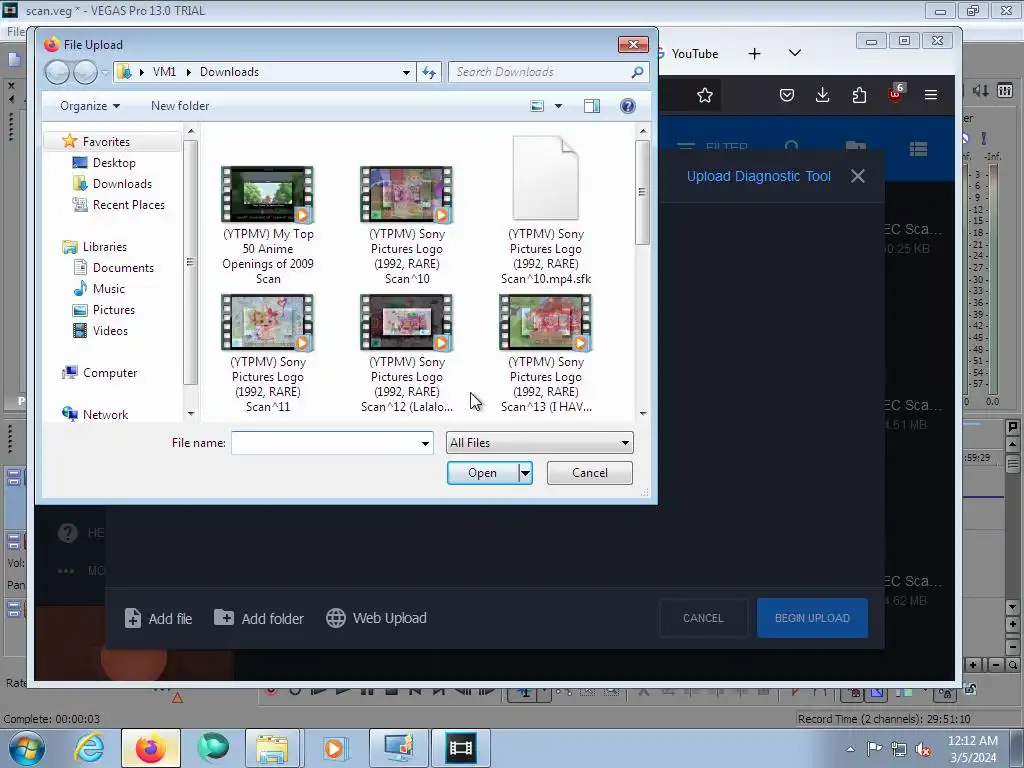This screenshot has height=768, width=1024.
Task: Open the Firefox extensions puzzle icon
Action: [859, 95]
